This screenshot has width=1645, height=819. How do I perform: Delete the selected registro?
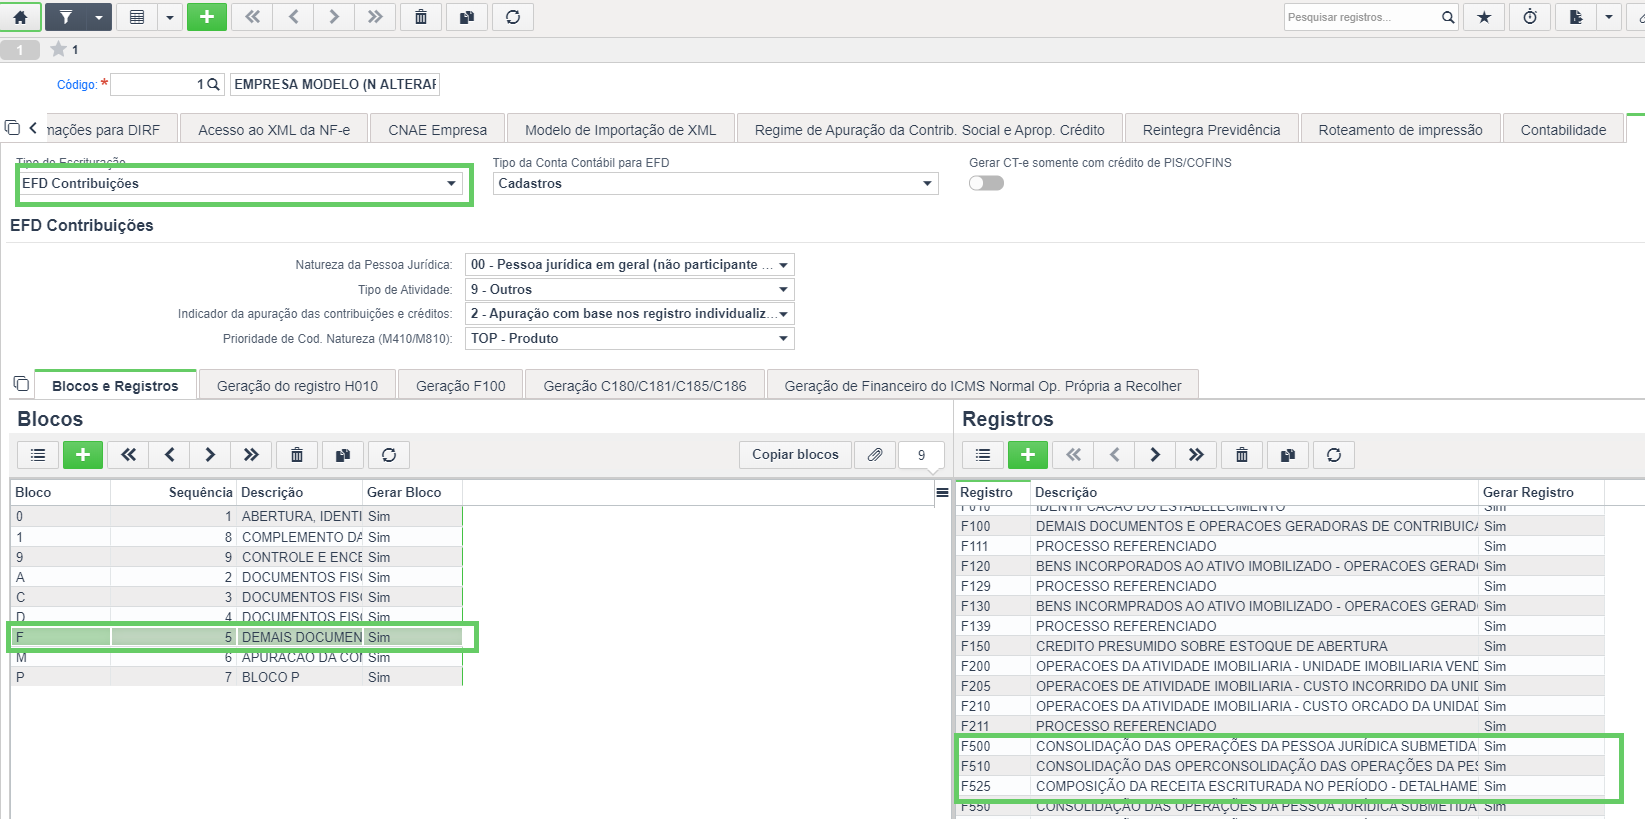click(1242, 455)
